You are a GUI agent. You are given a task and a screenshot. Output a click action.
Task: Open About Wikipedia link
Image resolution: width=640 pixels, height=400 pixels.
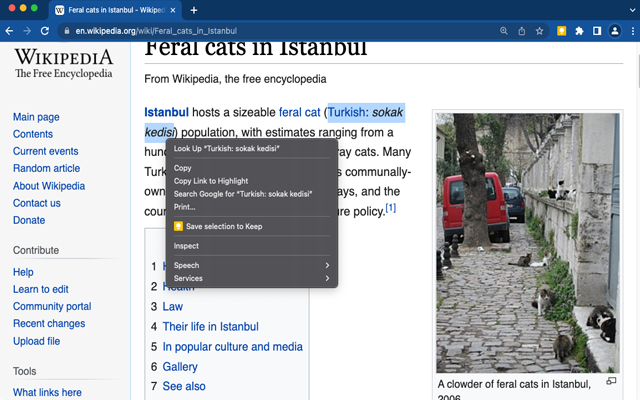tap(49, 186)
